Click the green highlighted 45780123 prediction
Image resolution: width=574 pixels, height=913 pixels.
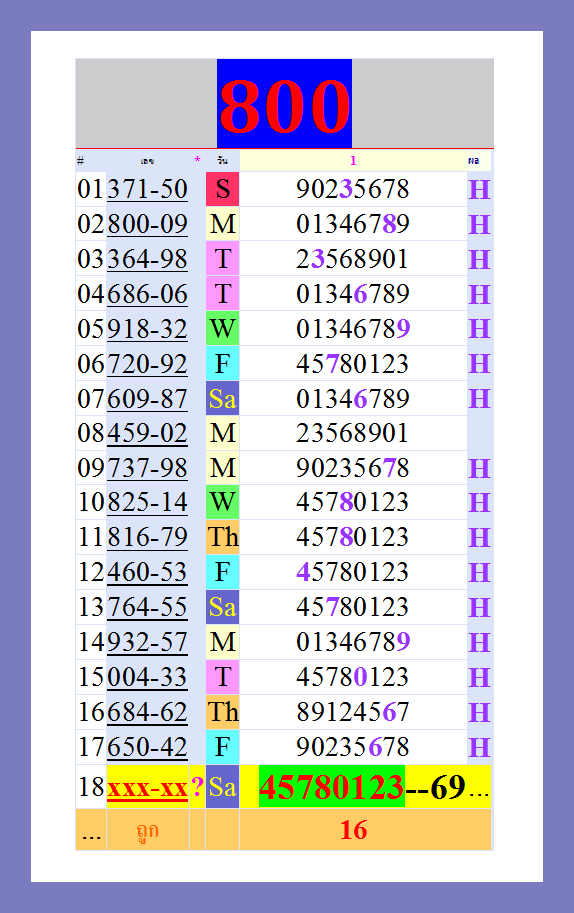[x=332, y=787]
